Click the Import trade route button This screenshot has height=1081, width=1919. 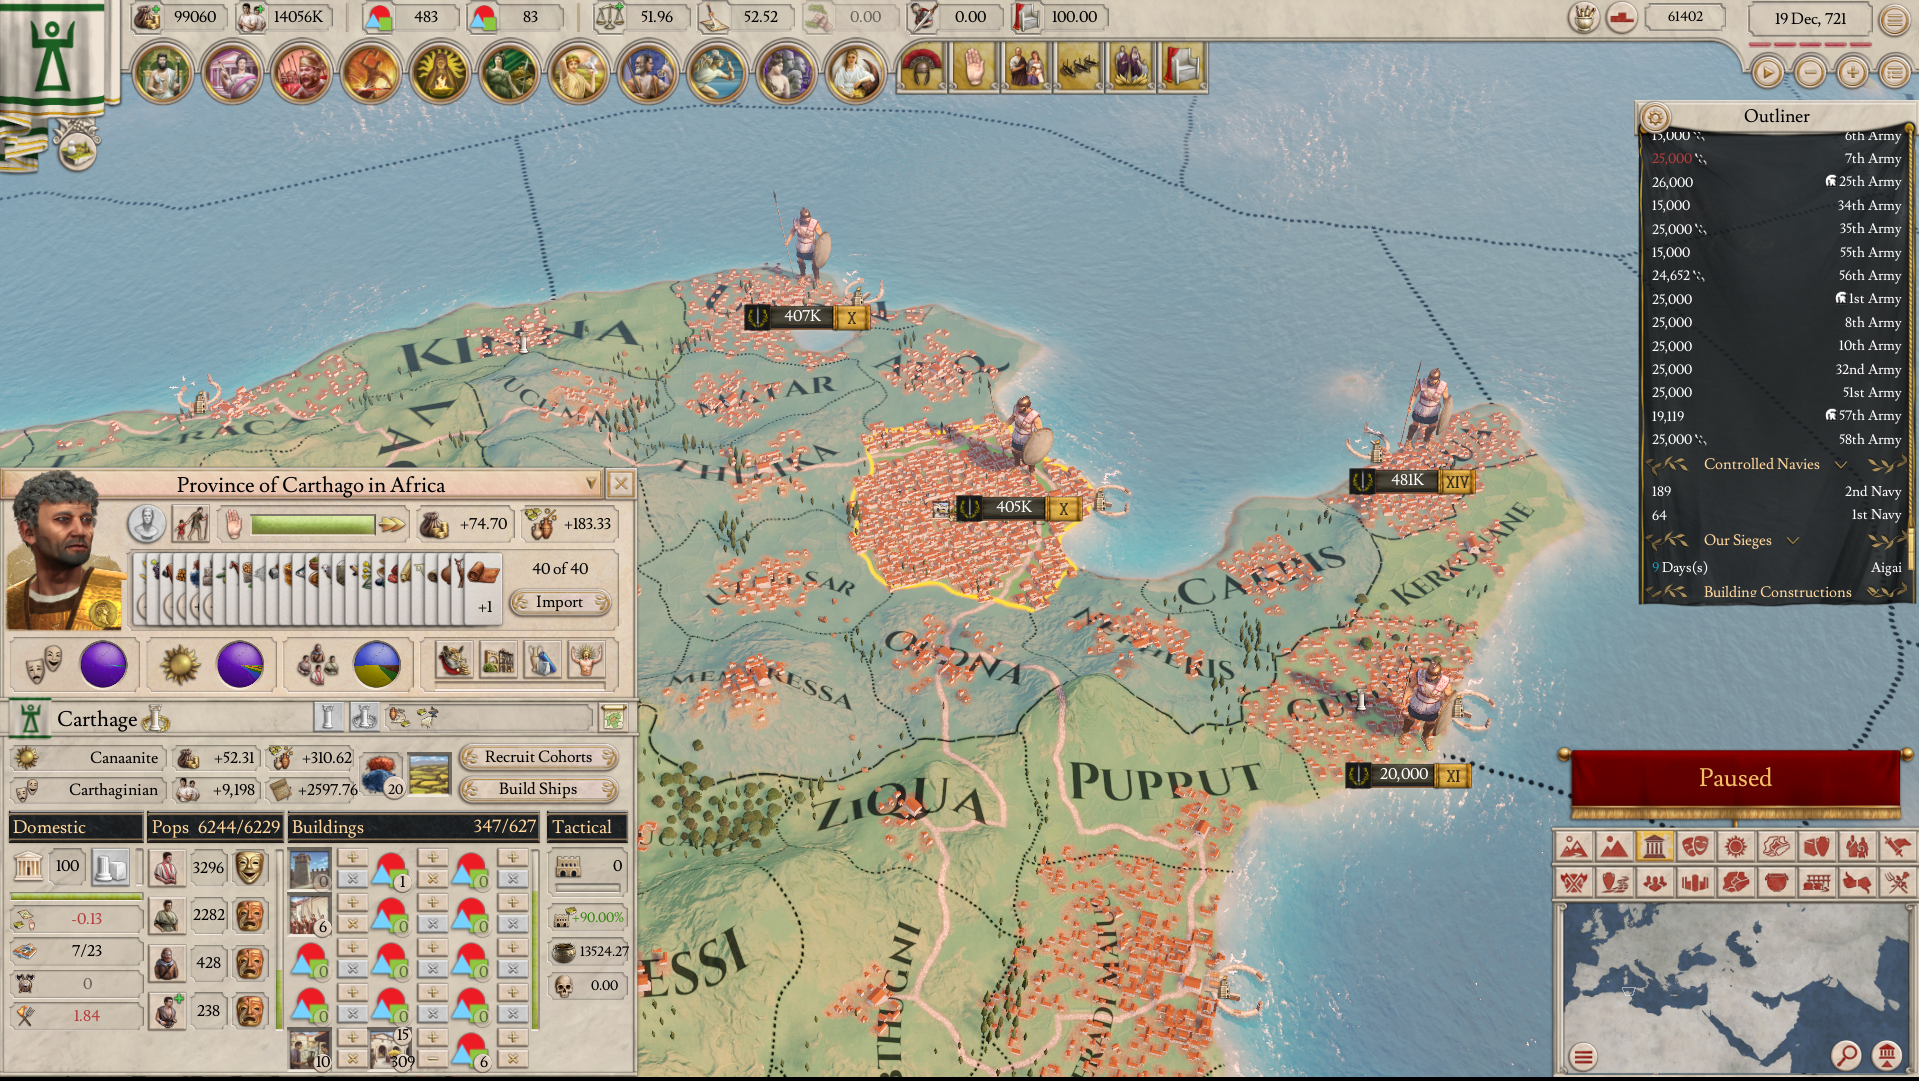559,602
